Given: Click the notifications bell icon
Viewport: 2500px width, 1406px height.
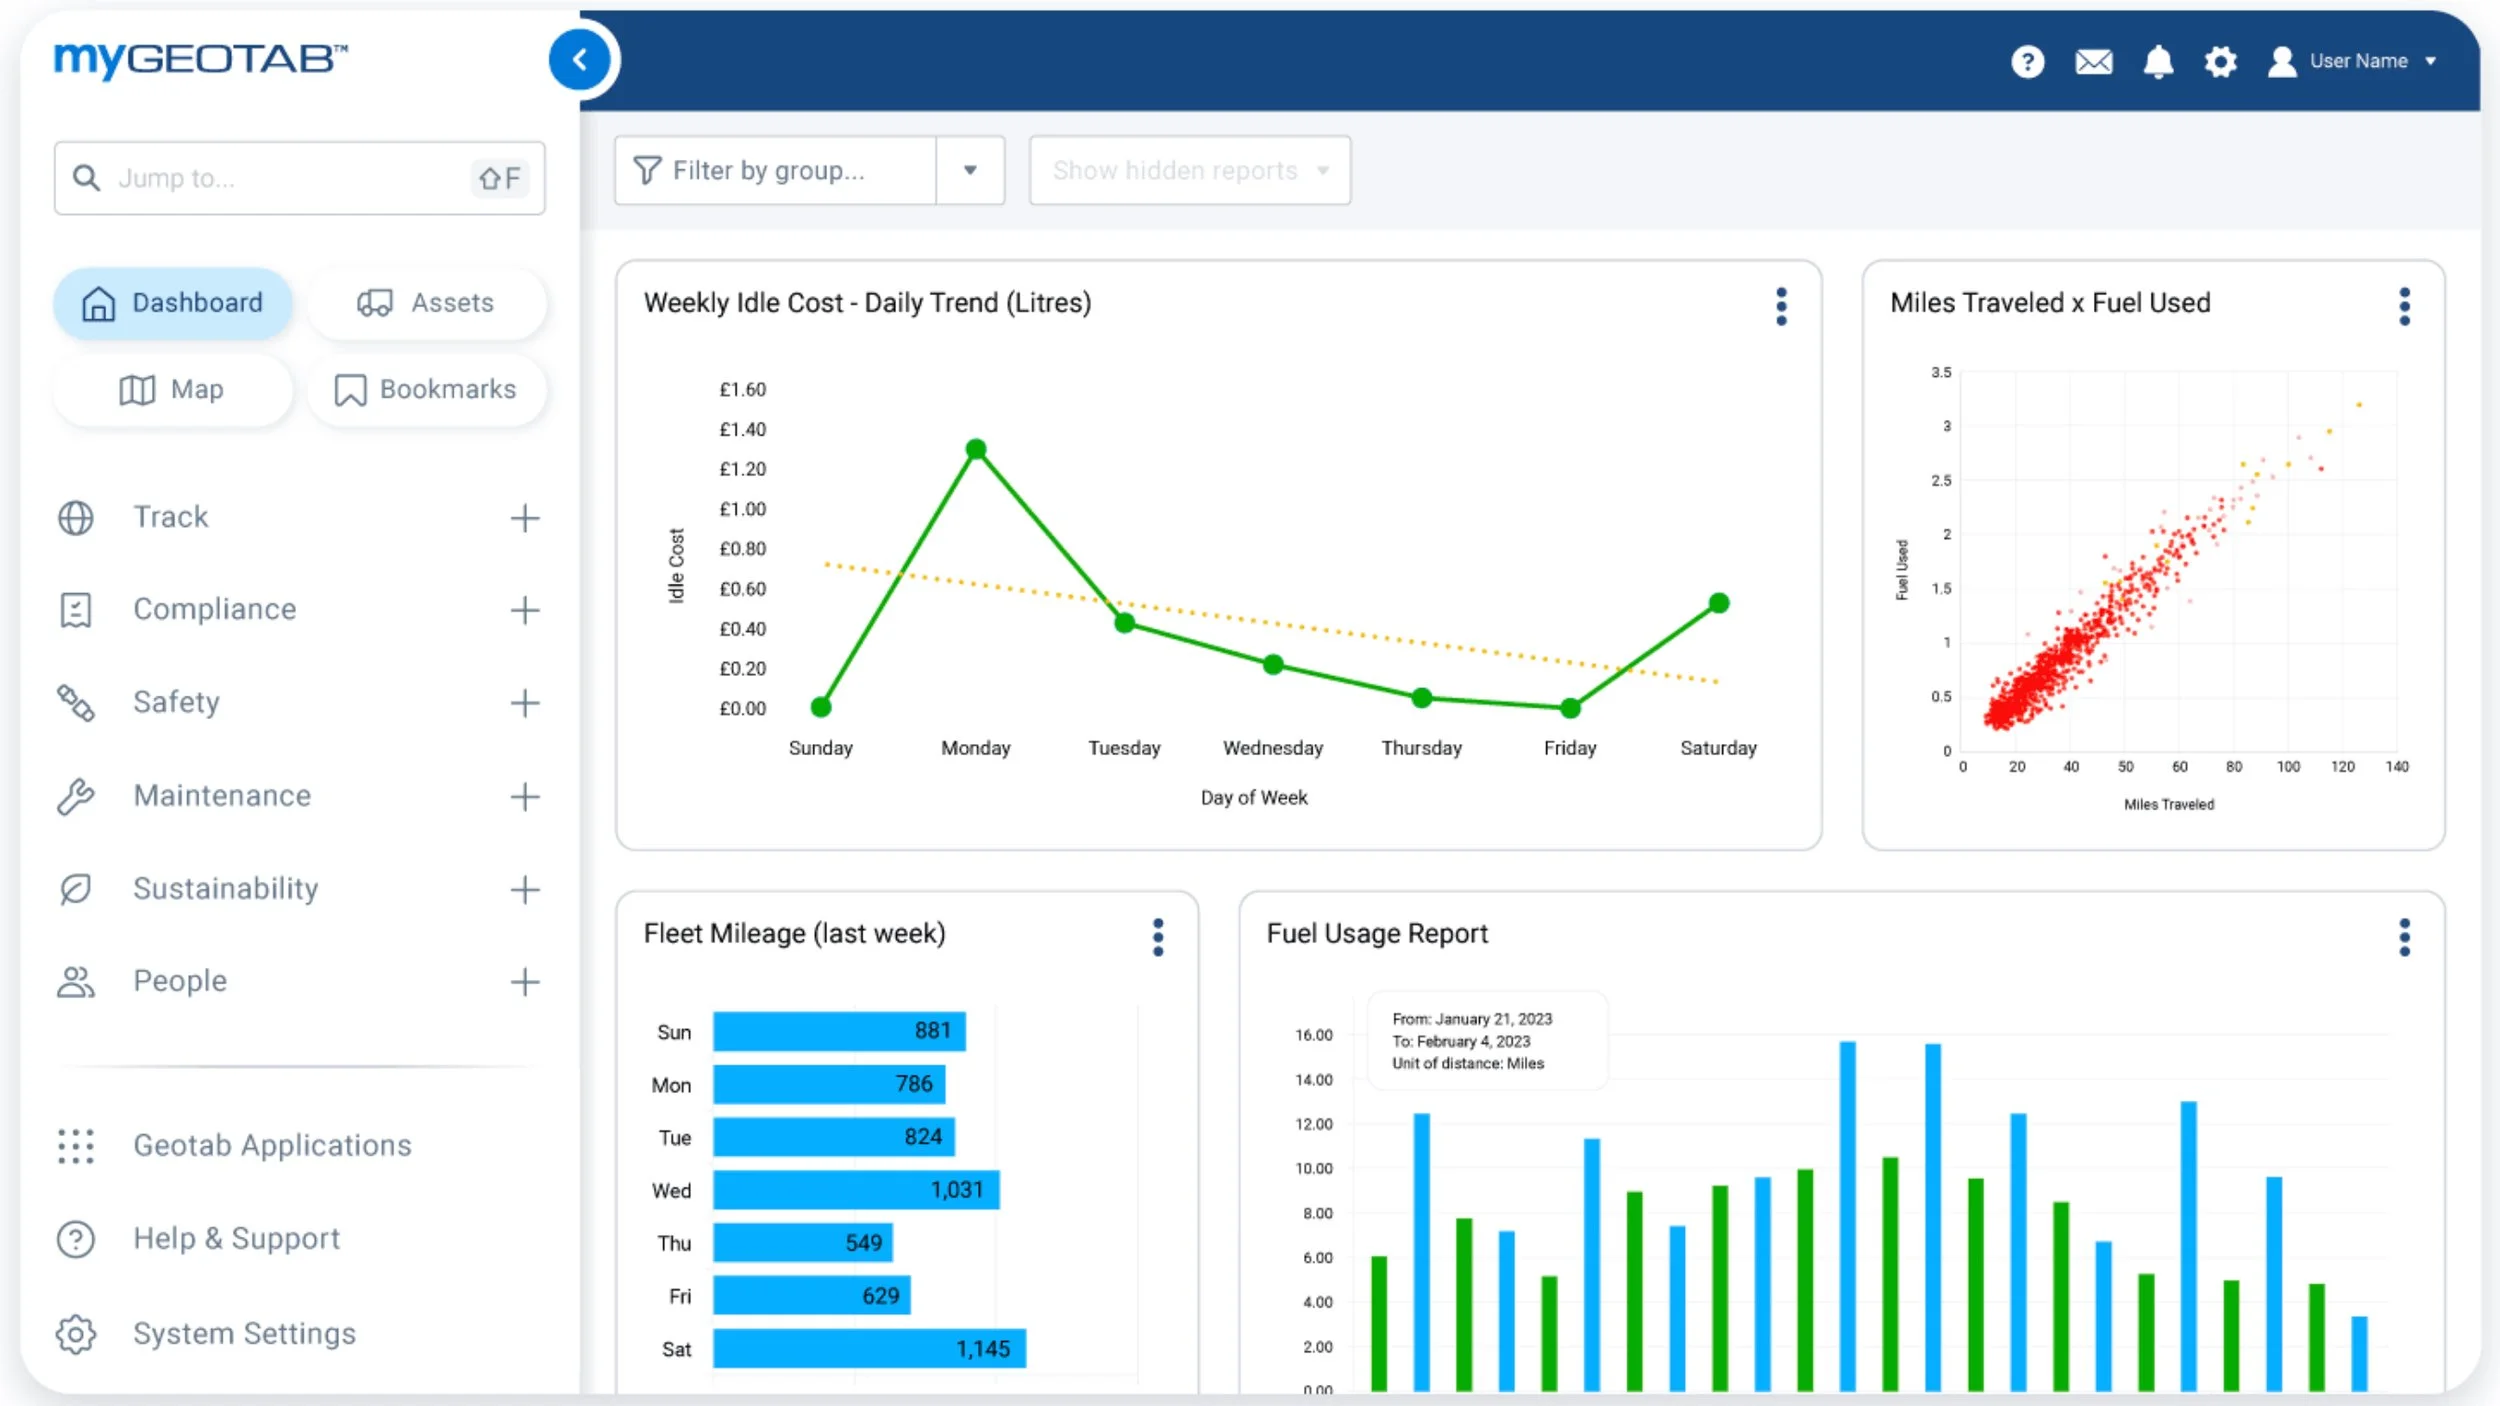Looking at the screenshot, I should point(2158,62).
